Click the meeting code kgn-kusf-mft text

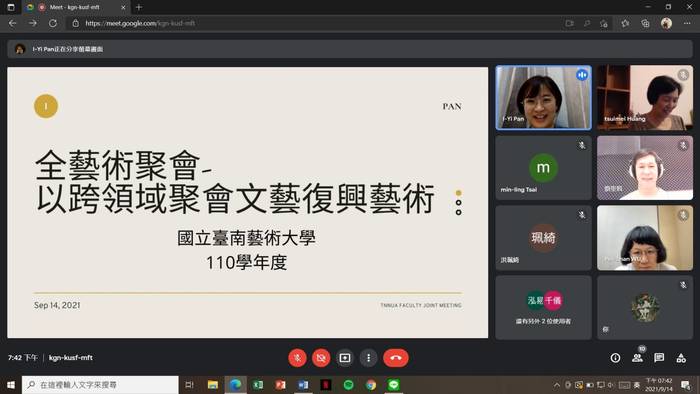pos(71,358)
